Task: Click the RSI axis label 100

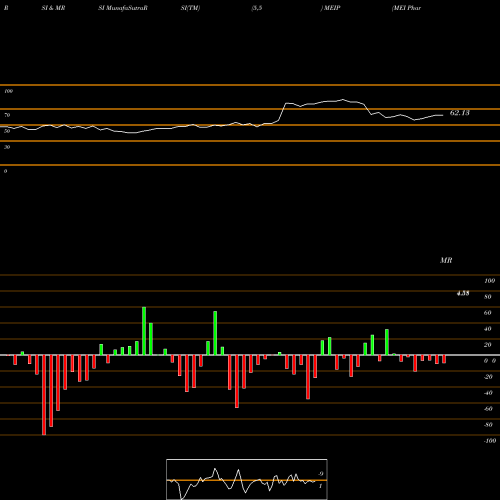Action: click(8, 91)
